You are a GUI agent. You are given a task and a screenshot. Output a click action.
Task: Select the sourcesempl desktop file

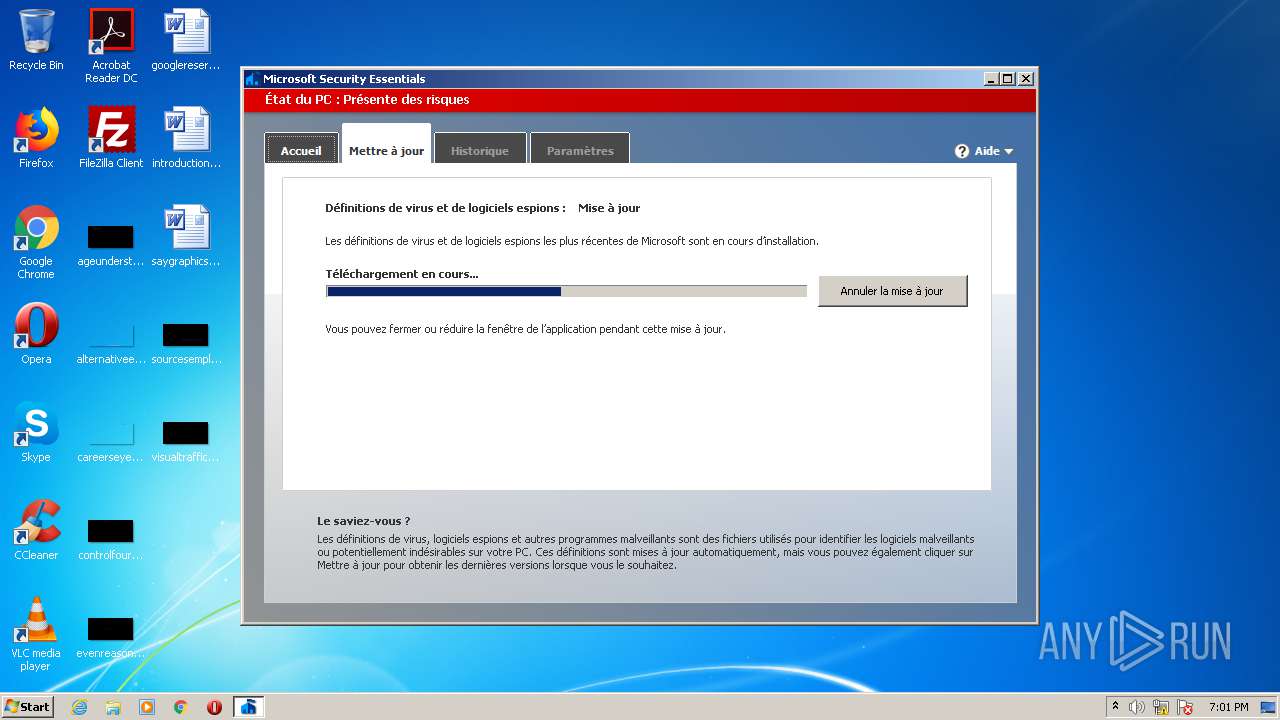tap(186, 344)
